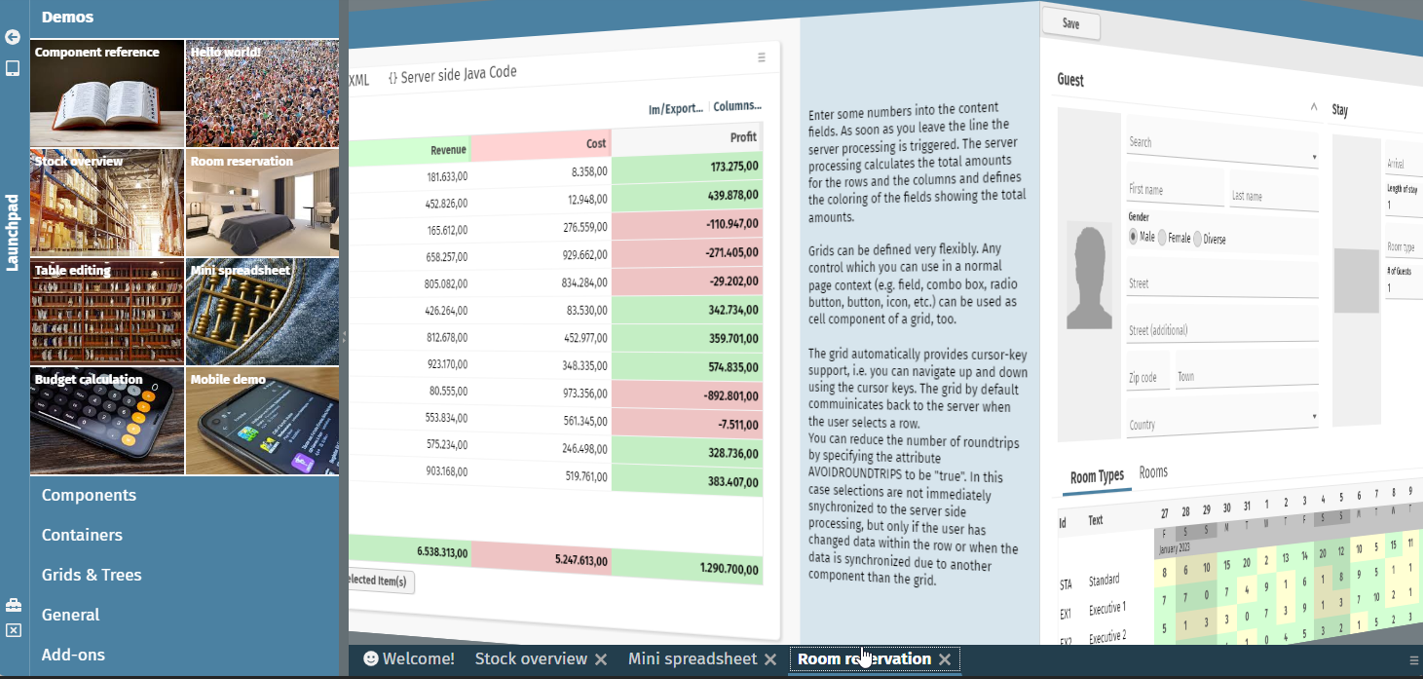The height and width of the screenshot is (679, 1423).
Task: Select the Female gender radio button
Action: click(1162, 238)
